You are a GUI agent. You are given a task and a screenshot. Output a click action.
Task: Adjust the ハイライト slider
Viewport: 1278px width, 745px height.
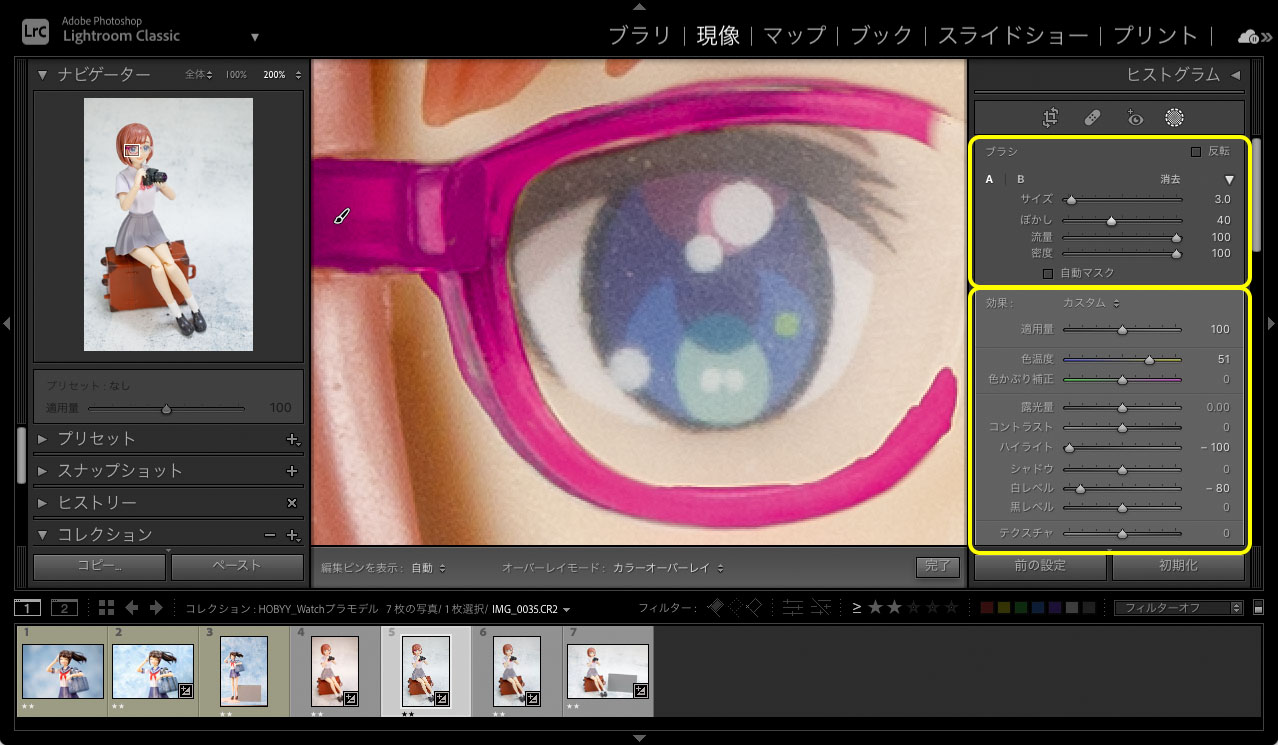tap(1122, 448)
